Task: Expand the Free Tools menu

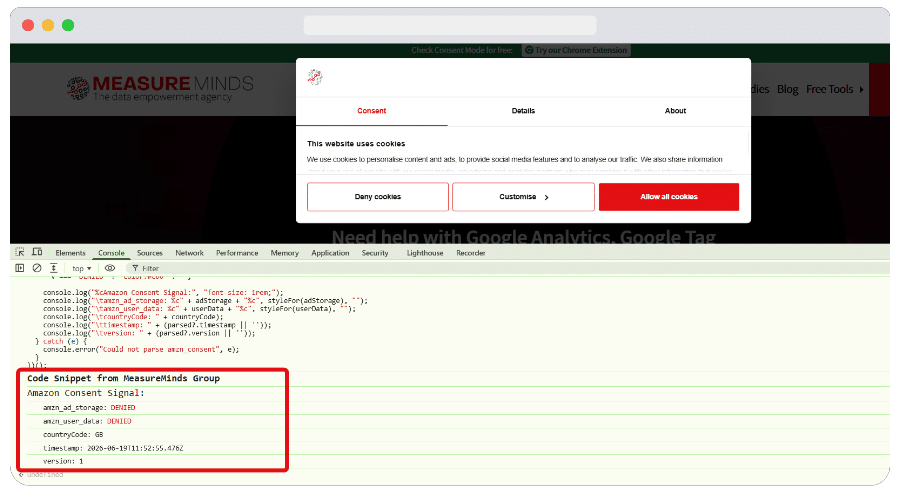Action: 835,90
